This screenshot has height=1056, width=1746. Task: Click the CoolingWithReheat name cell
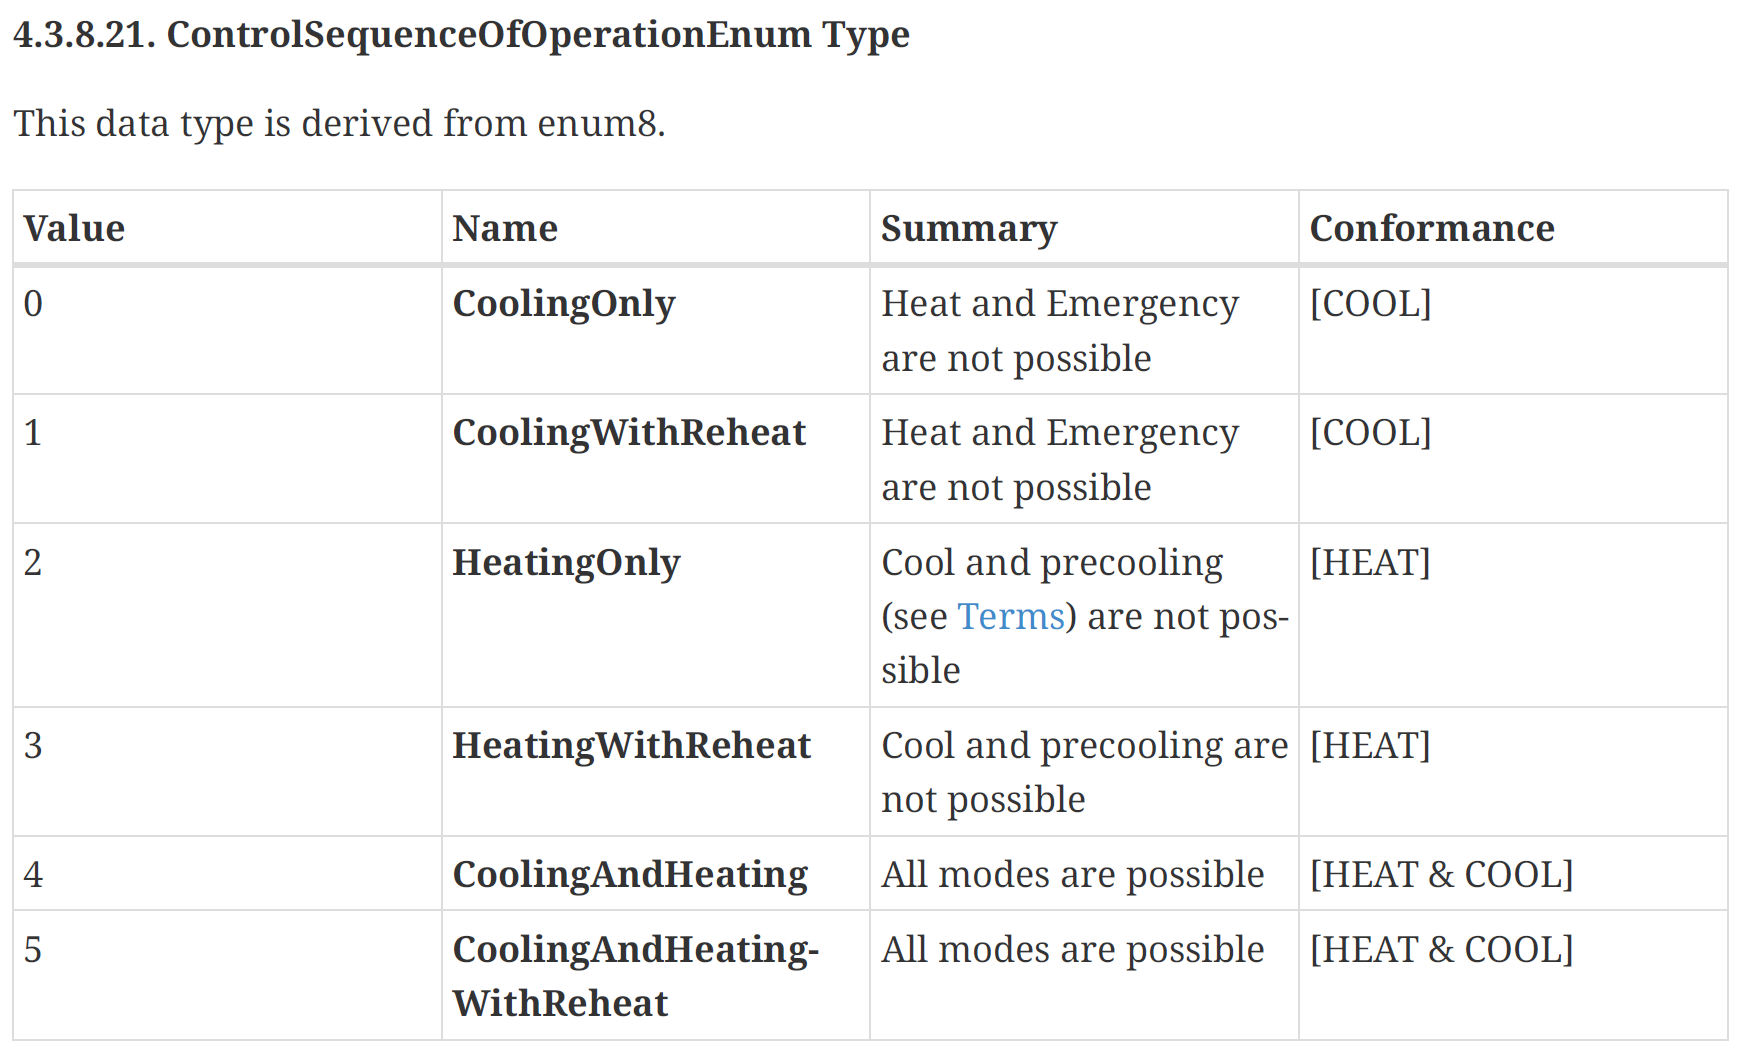coord(628,433)
